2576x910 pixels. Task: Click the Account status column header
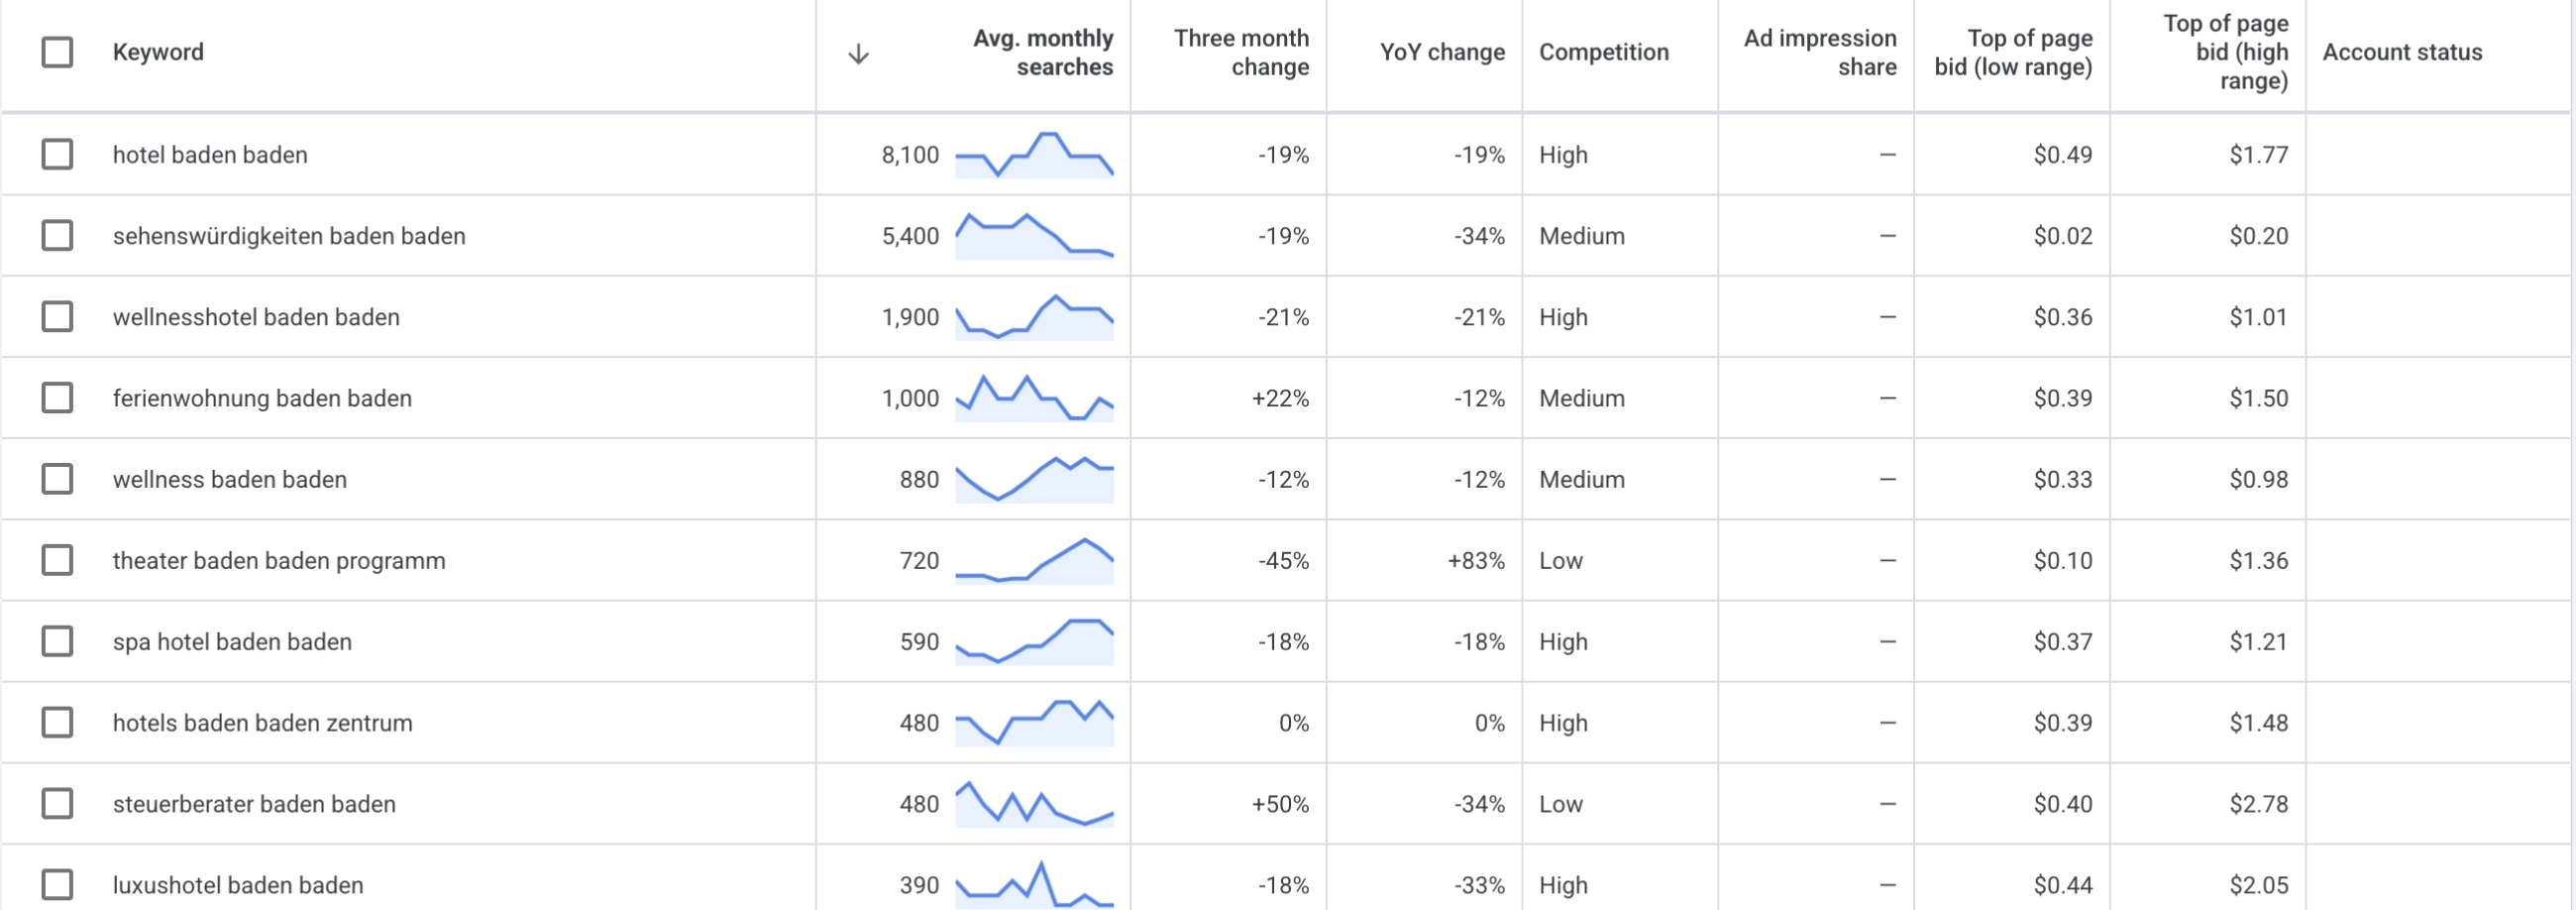tap(2402, 52)
